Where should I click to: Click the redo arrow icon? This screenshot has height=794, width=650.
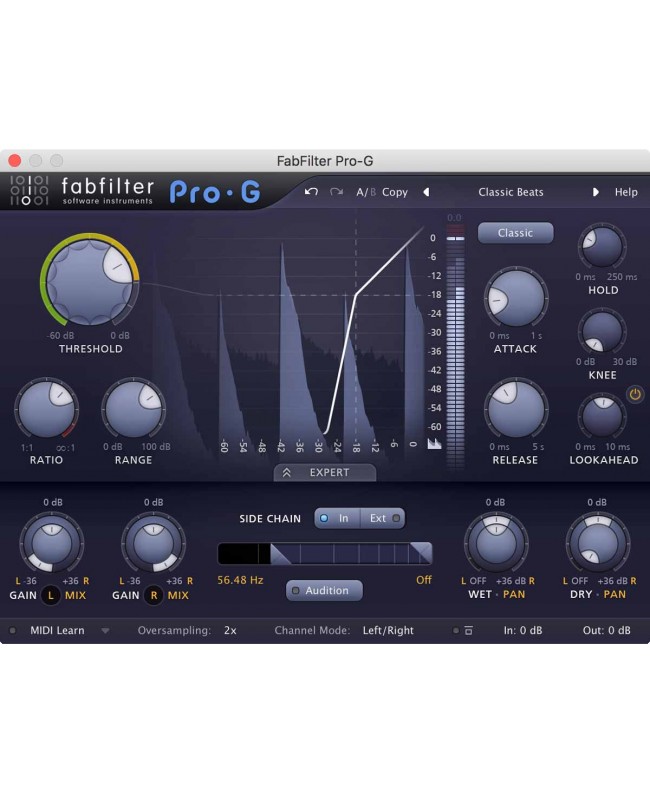point(336,192)
